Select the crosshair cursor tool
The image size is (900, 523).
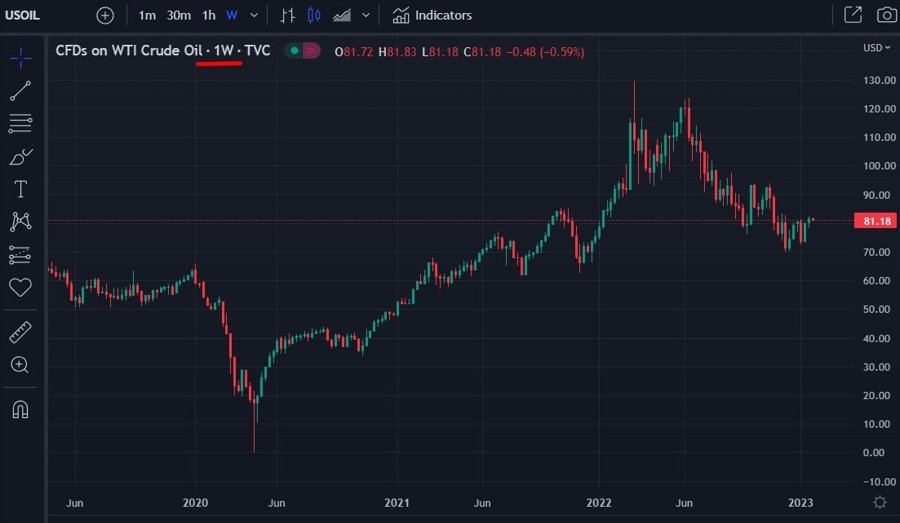(x=20, y=57)
